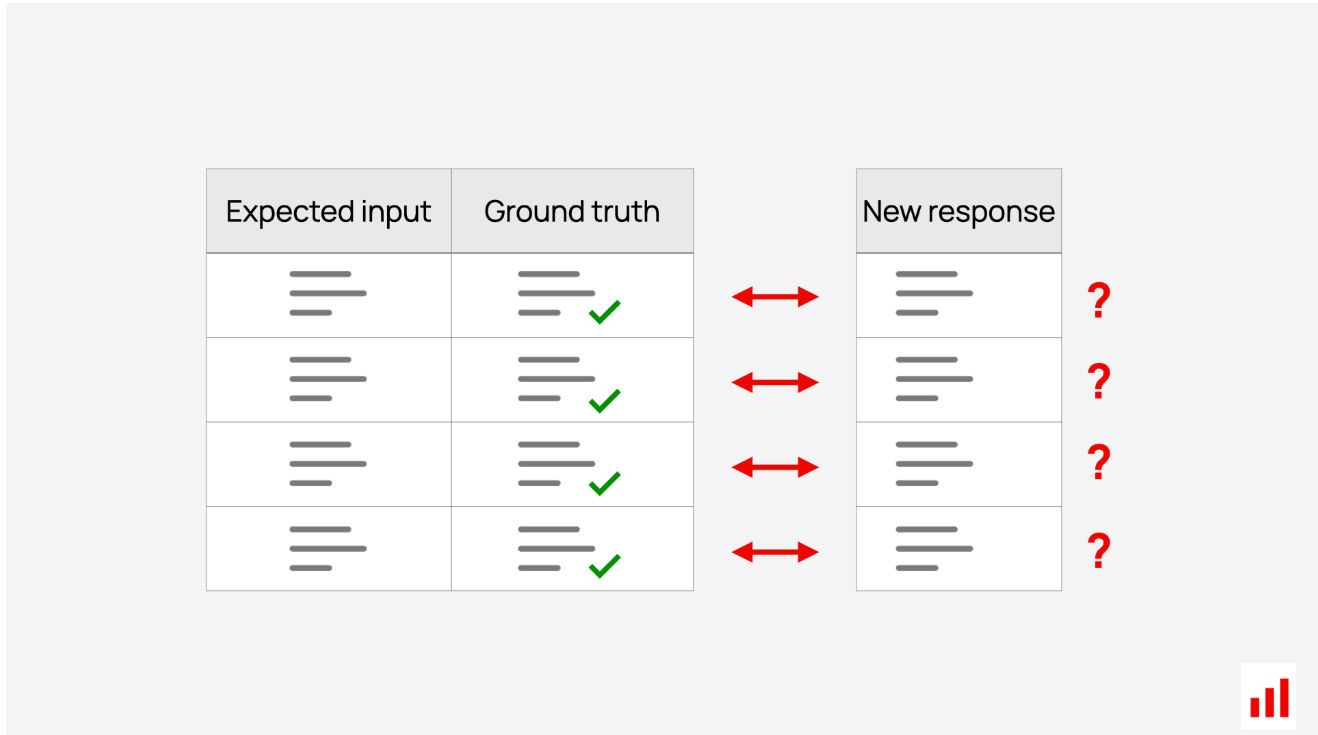Click the first row's green checkmark
This screenshot has width=1318, height=735.
604,312
